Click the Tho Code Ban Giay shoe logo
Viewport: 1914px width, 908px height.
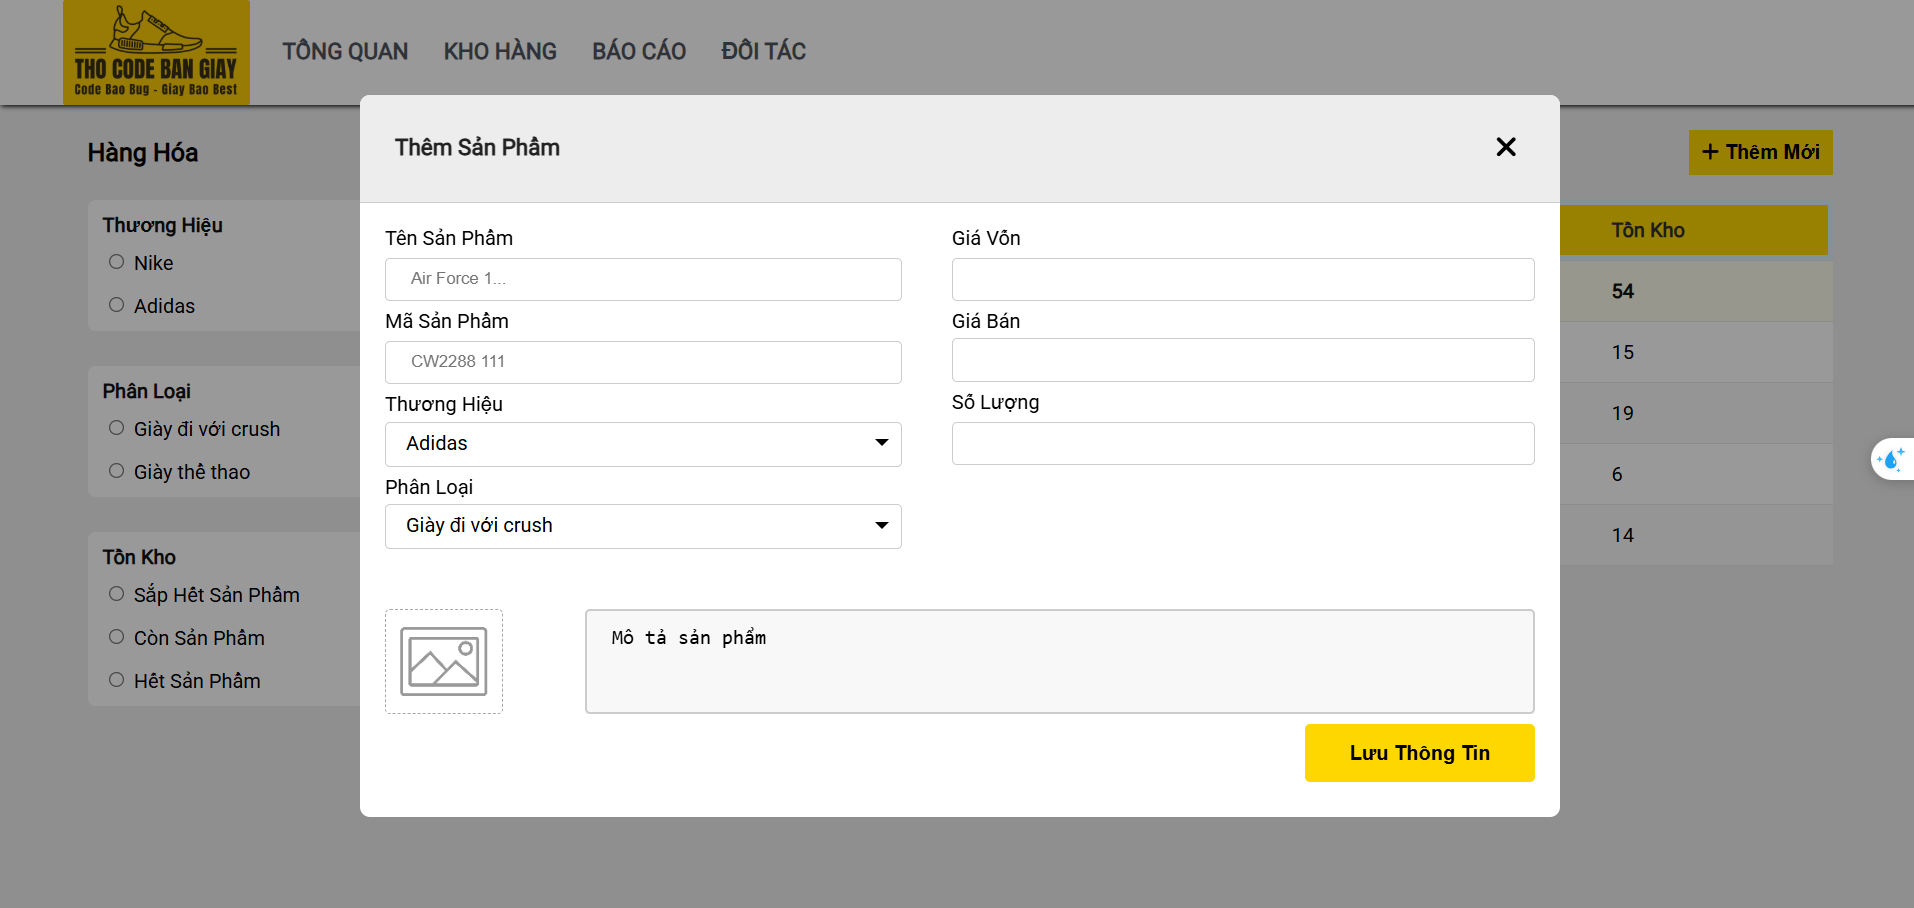pyautogui.click(x=156, y=52)
